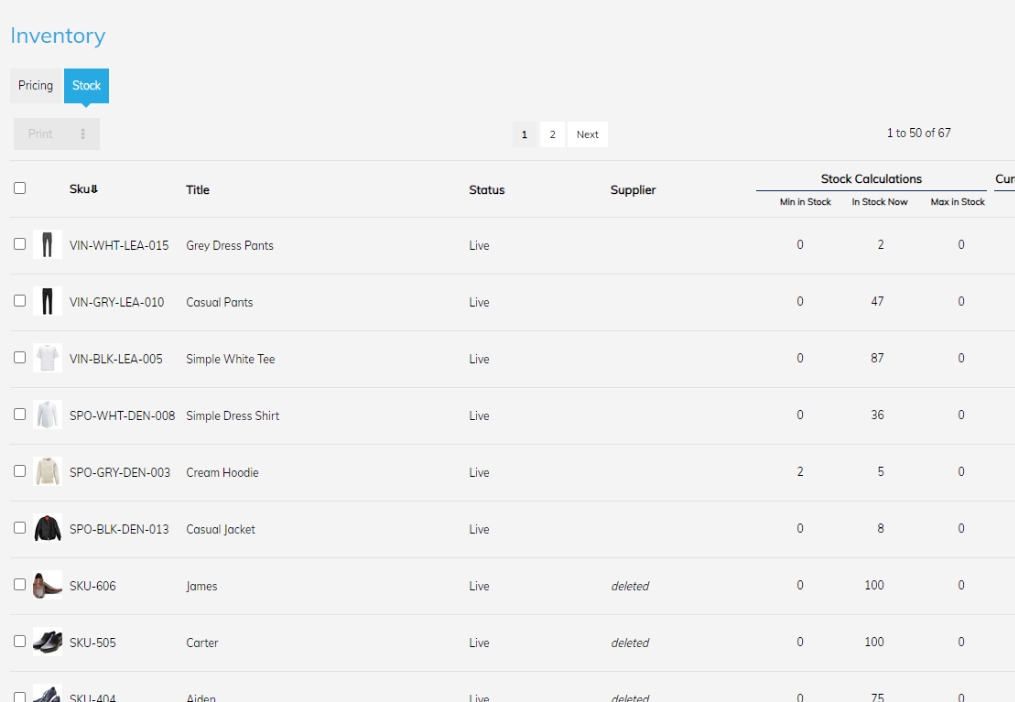Click the Supplier column header
1015x702 pixels.
coord(633,190)
